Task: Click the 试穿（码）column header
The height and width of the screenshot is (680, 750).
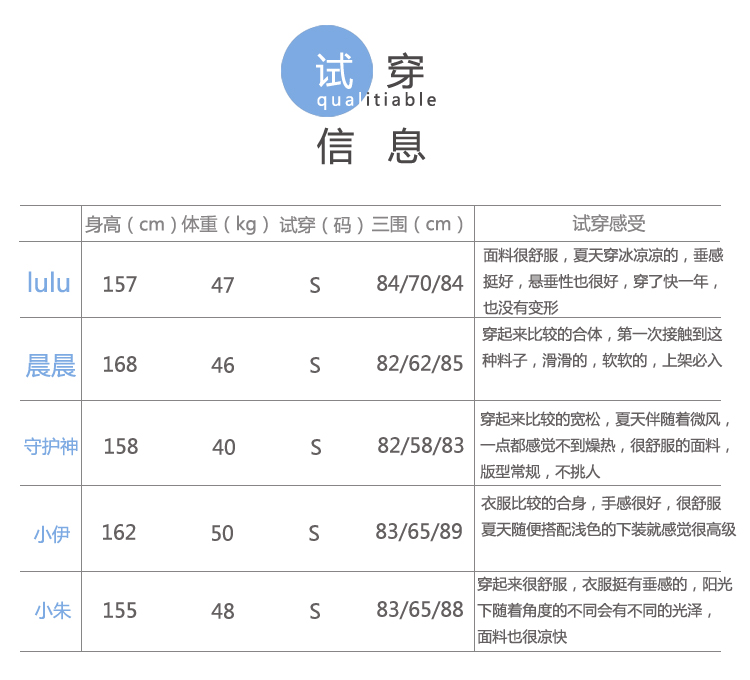Action: coord(322,224)
